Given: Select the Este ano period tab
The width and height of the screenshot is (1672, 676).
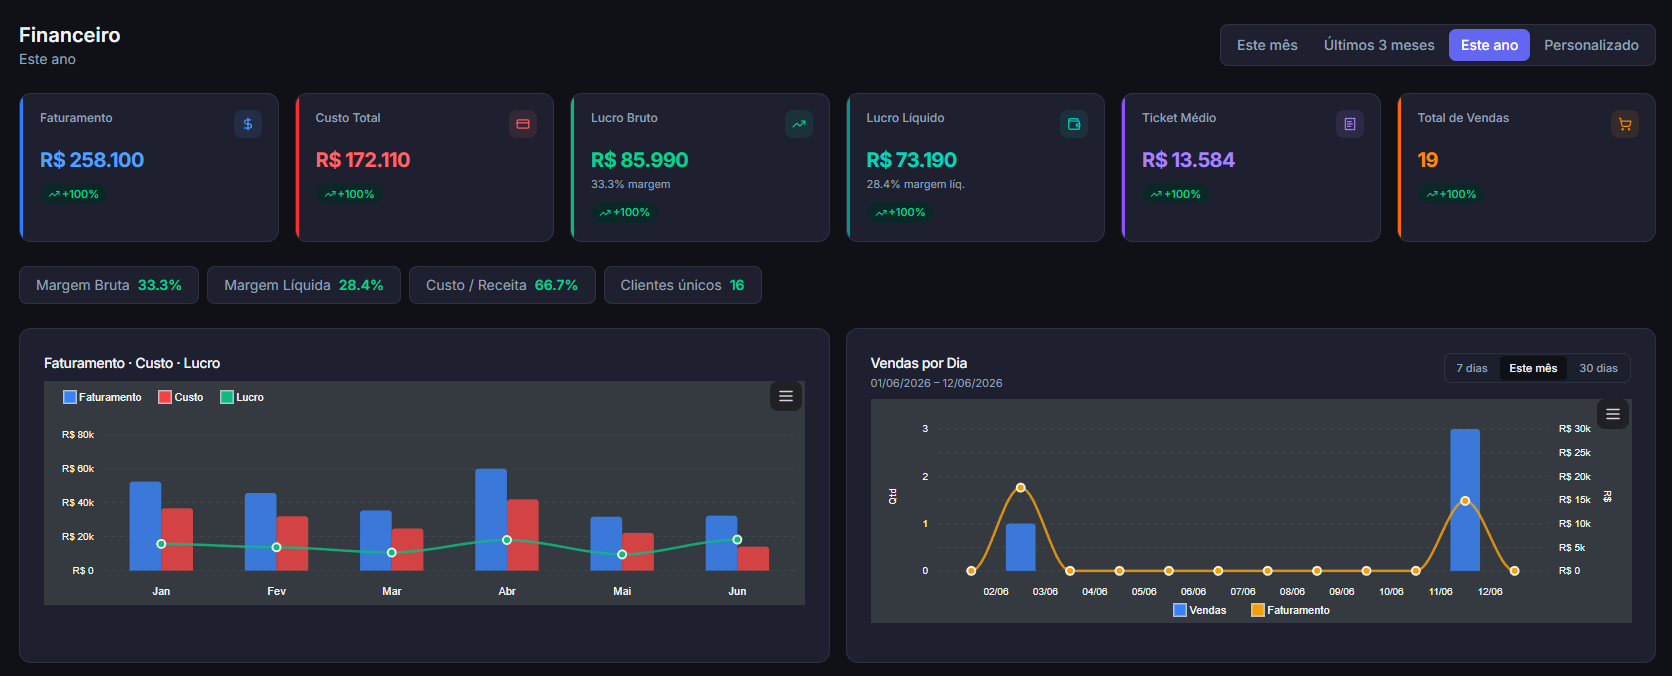Looking at the screenshot, I should point(1489,45).
